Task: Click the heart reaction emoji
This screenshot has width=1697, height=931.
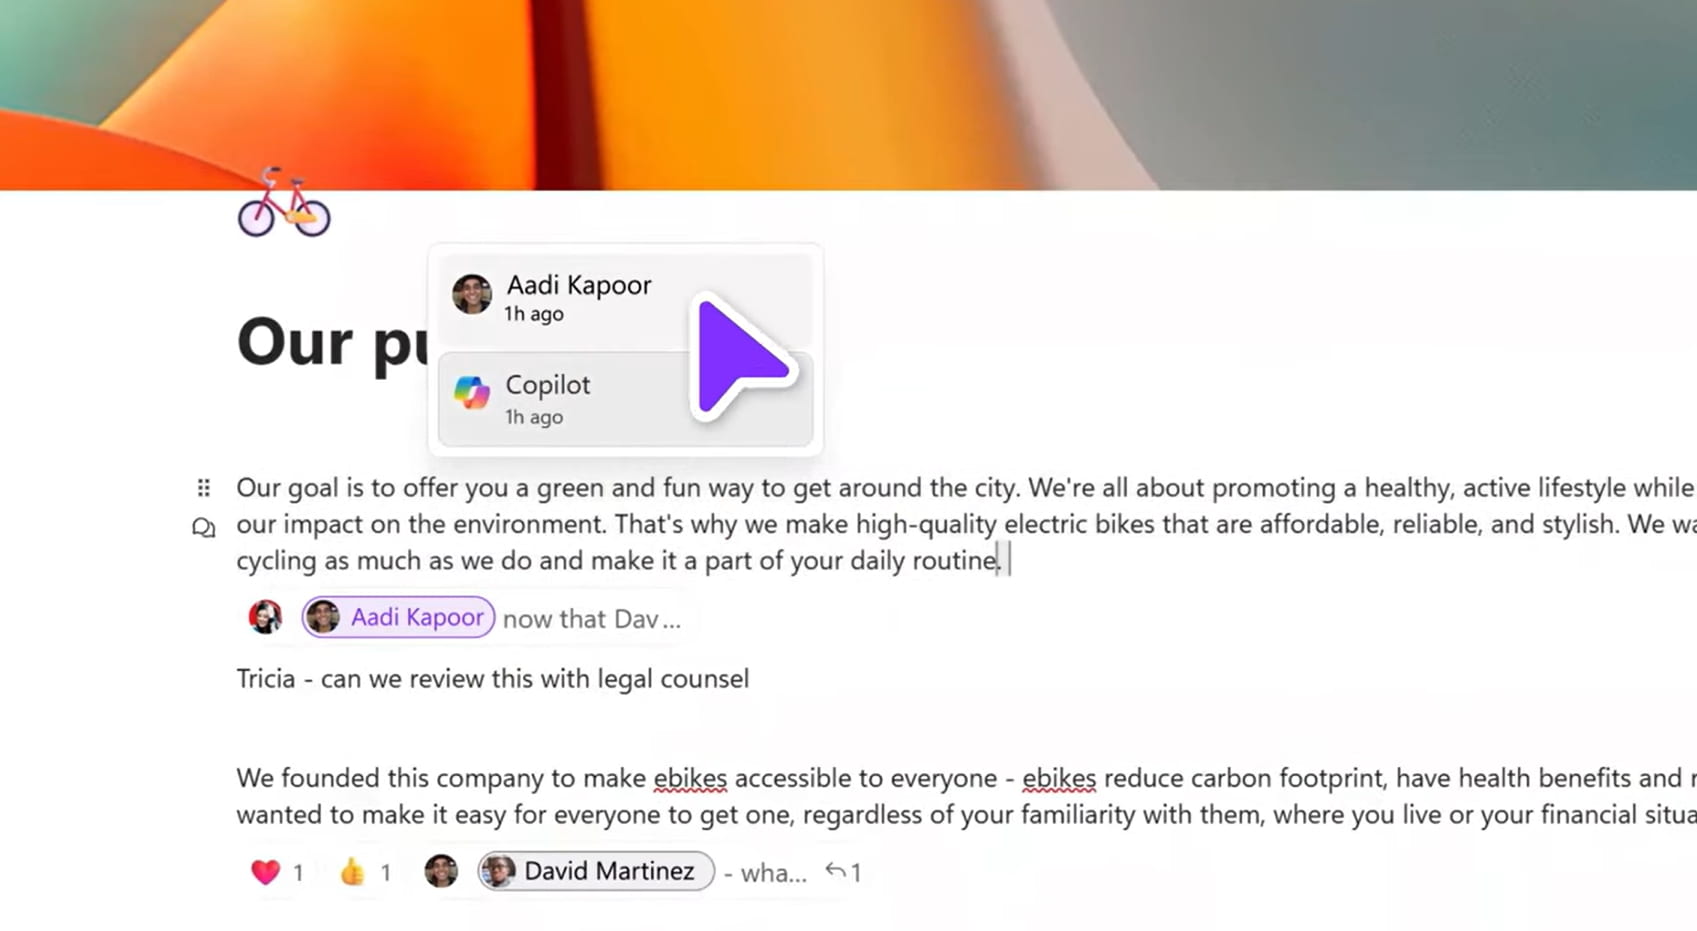Action: tap(265, 872)
